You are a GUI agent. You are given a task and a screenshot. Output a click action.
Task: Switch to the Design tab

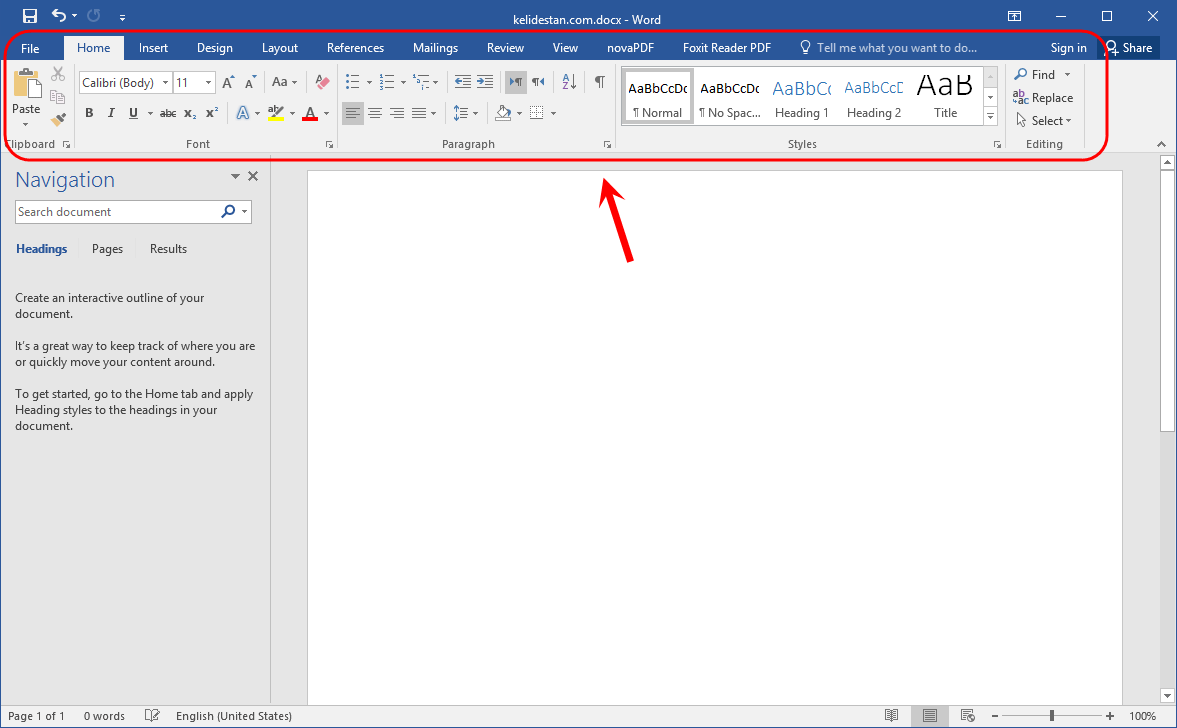tap(215, 48)
